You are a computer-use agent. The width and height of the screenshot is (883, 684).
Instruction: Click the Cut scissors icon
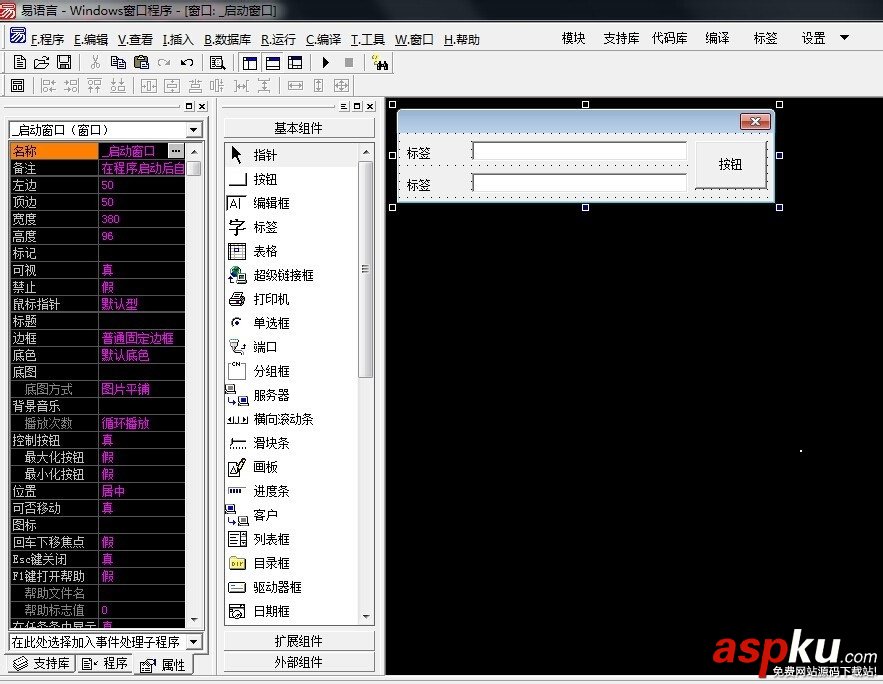coord(95,62)
